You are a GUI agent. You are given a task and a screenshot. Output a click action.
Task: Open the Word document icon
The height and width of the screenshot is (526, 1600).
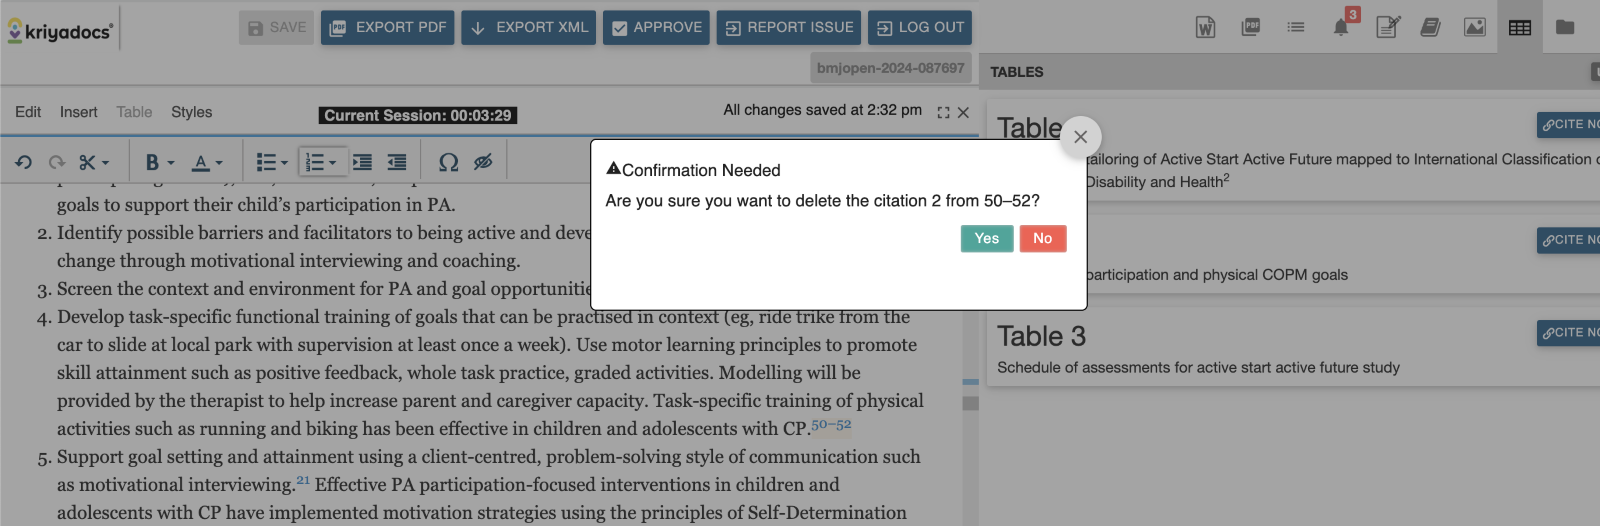point(1206,28)
